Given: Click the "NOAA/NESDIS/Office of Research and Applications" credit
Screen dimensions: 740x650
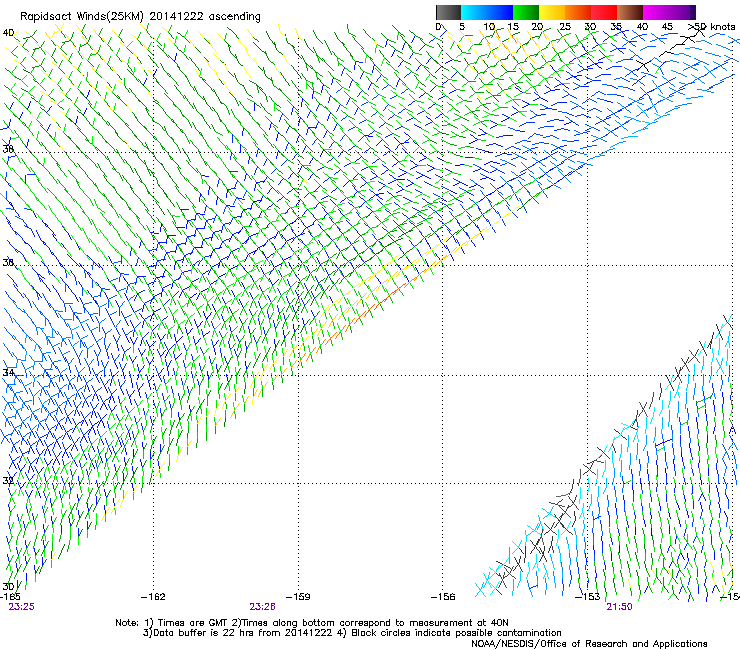Looking at the screenshot, I should 589,644.
